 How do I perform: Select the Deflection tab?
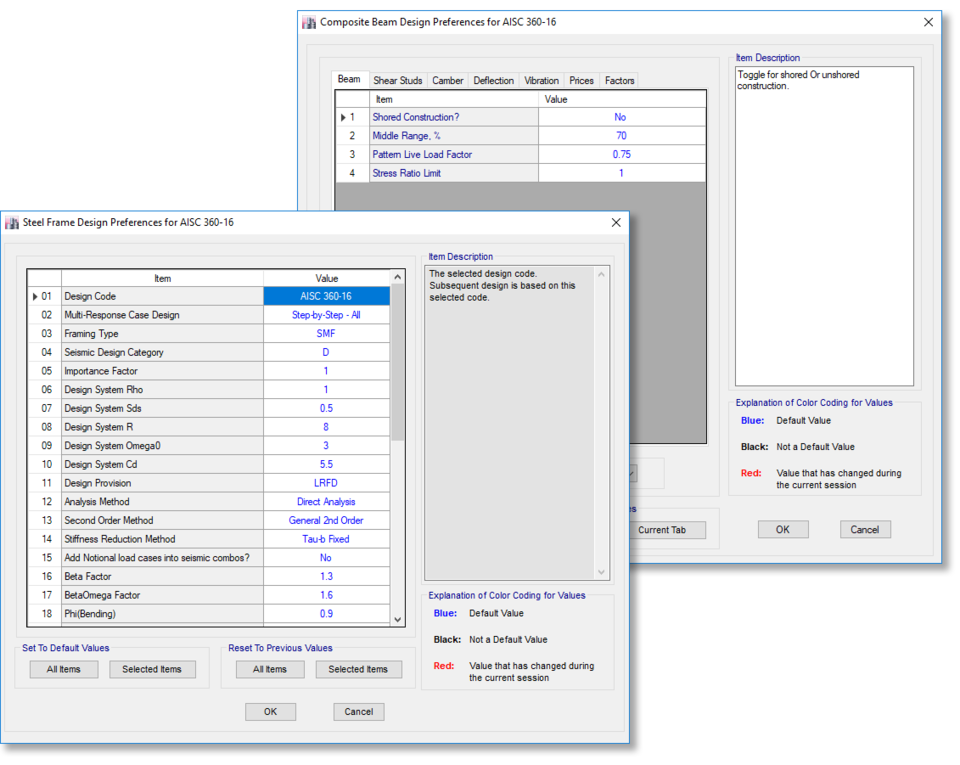[x=493, y=80]
